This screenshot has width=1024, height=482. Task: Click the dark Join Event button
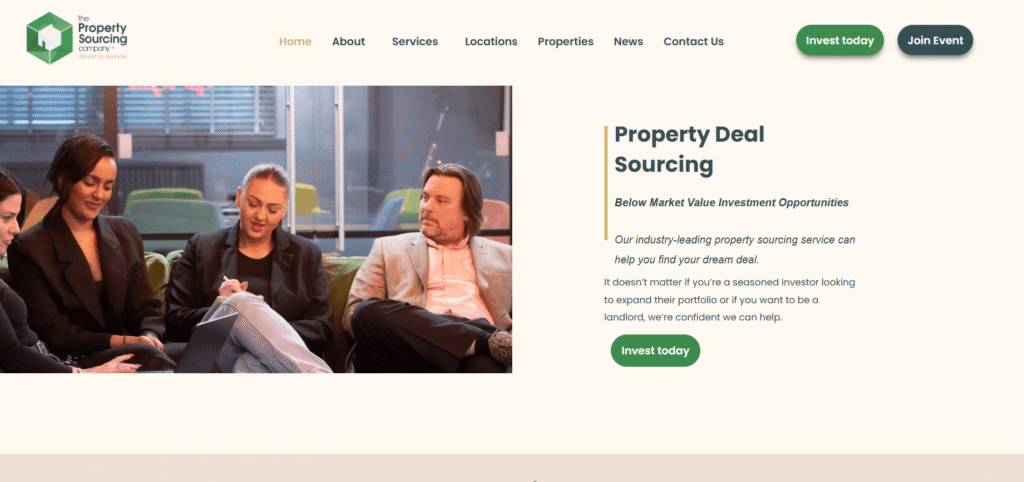click(935, 40)
